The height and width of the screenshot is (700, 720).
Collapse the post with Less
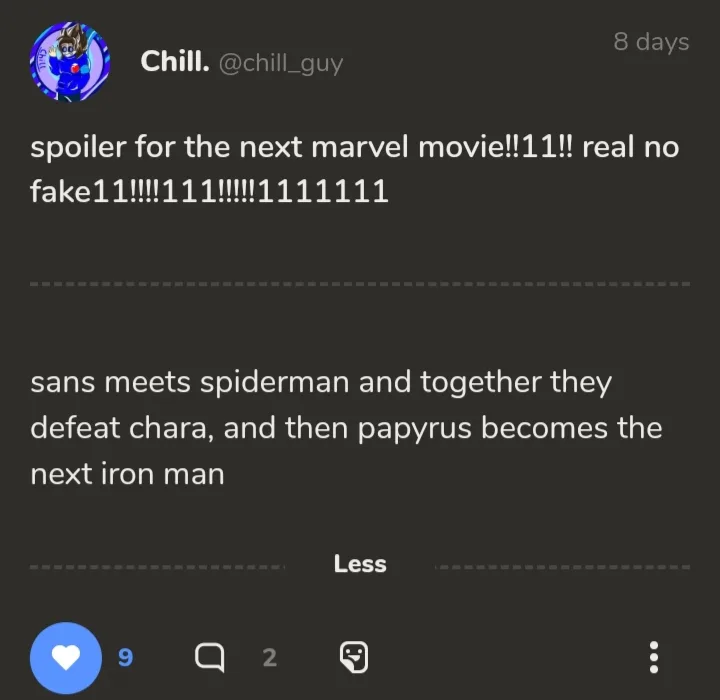tap(360, 564)
